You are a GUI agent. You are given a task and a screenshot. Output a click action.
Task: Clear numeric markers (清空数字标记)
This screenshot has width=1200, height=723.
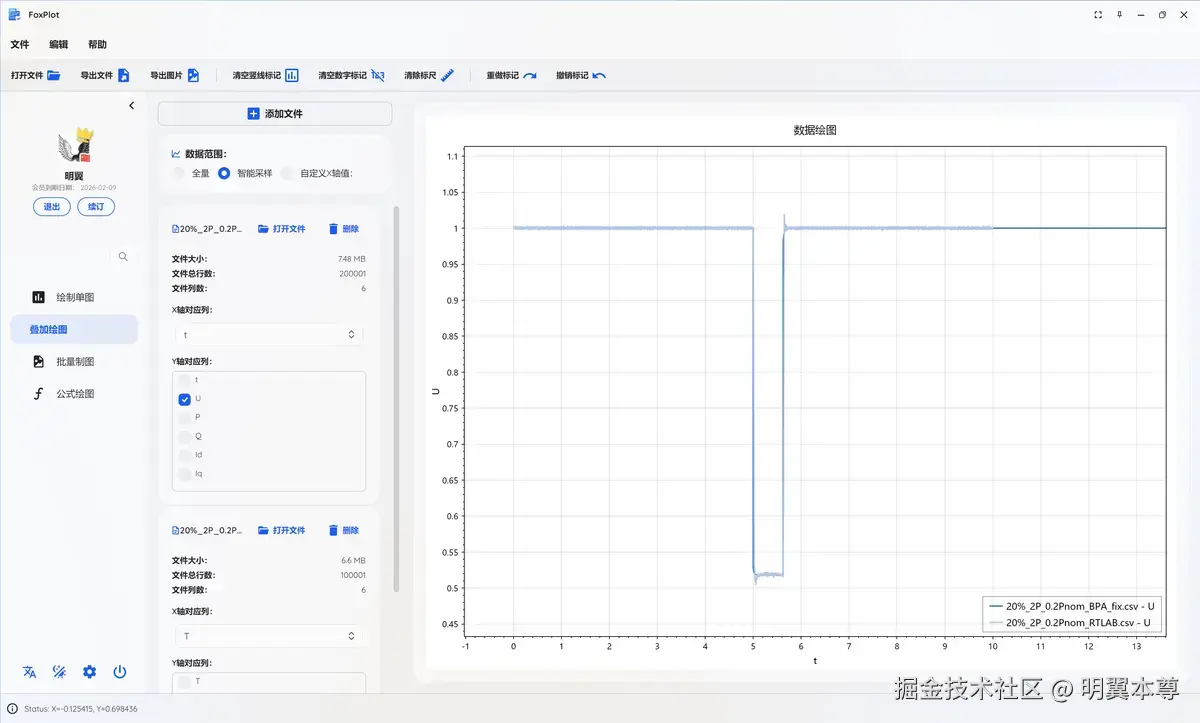tap(351, 75)
